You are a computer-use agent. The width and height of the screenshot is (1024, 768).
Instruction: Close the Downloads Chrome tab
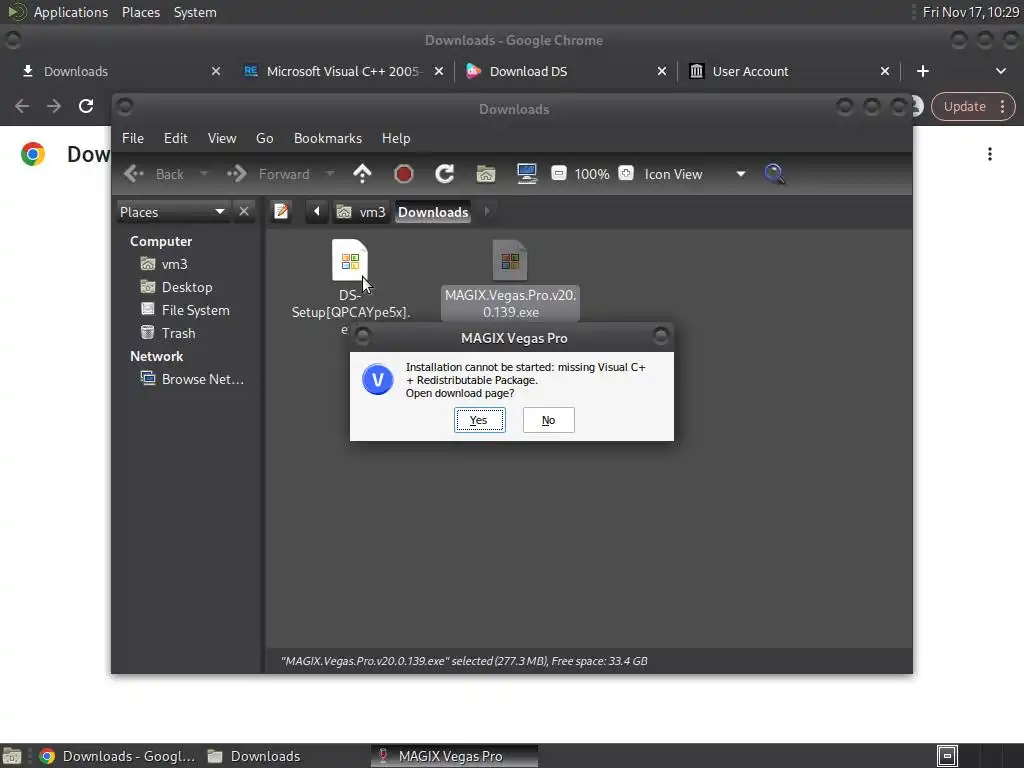coord(216,71)
